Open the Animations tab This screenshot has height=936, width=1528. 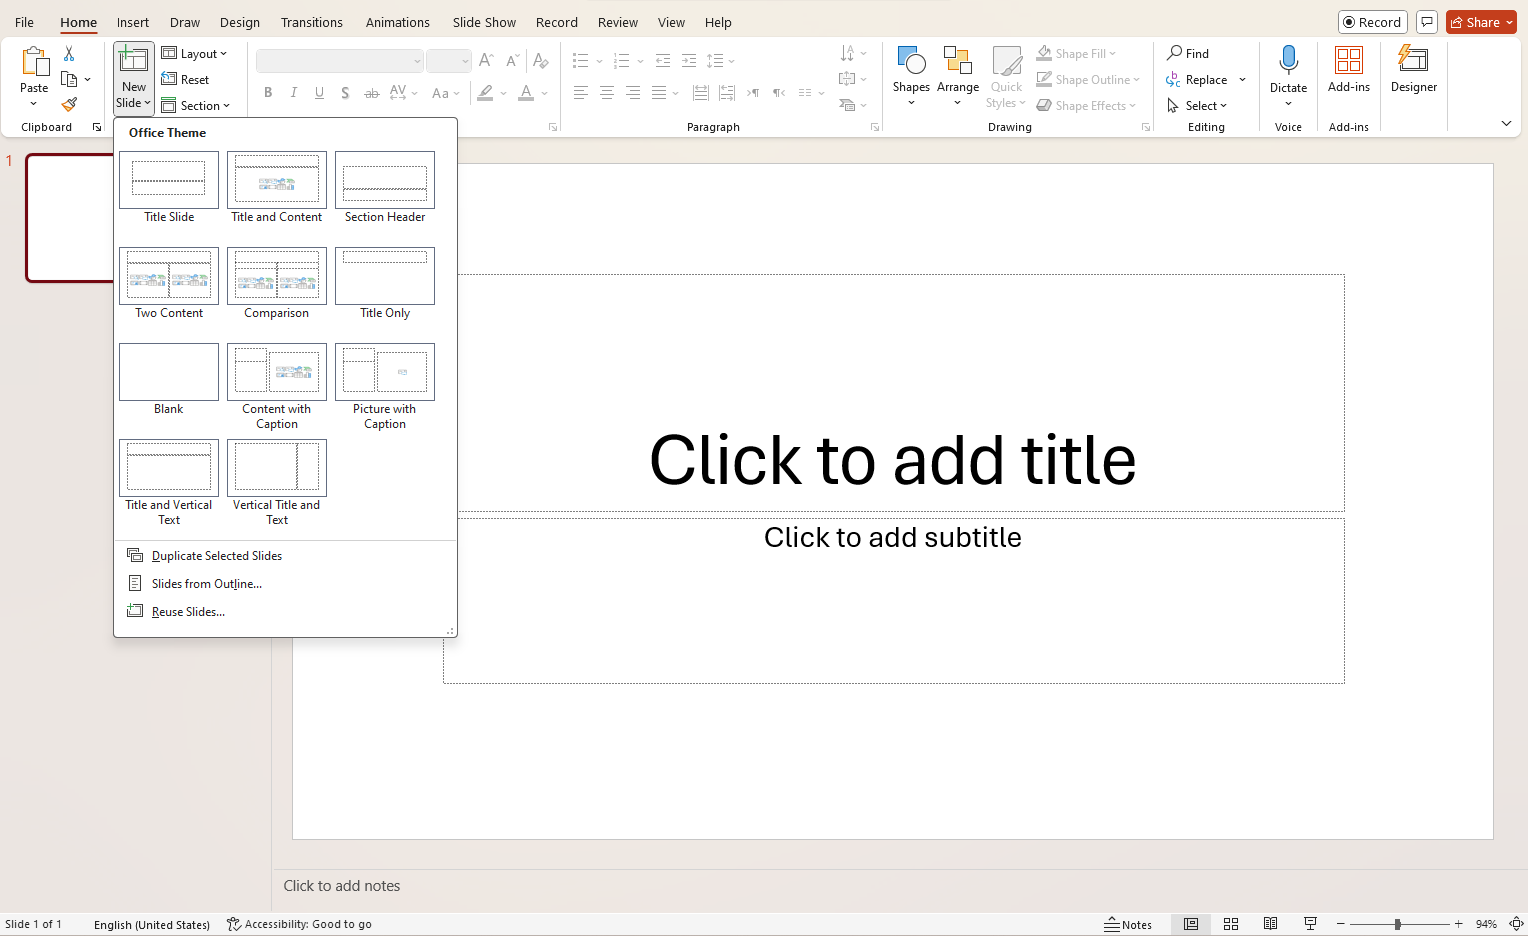pyautogui.click(x=397, y=22)
